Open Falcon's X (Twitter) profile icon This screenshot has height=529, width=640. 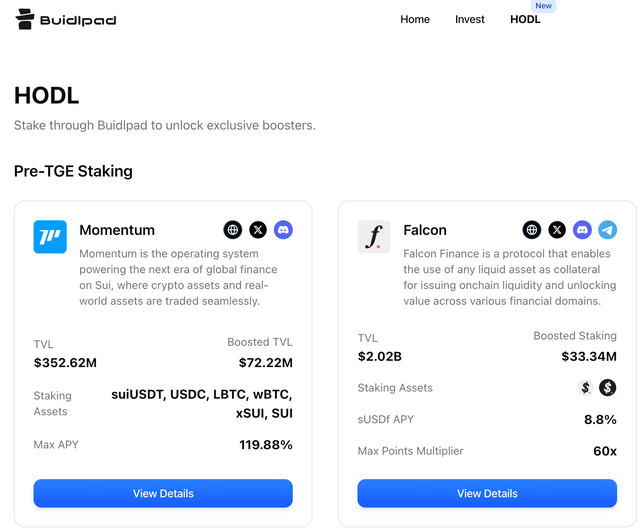coord(557,230)
